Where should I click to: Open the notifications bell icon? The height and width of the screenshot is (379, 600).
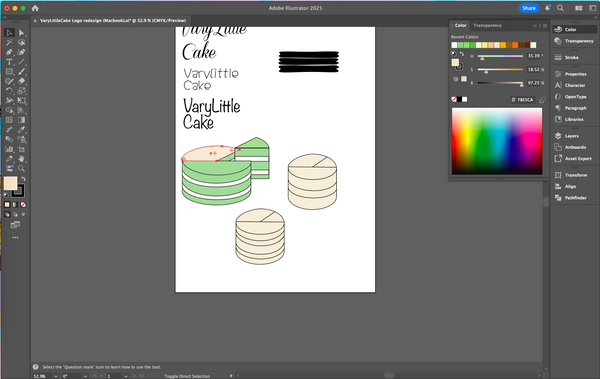click(548, 8)
